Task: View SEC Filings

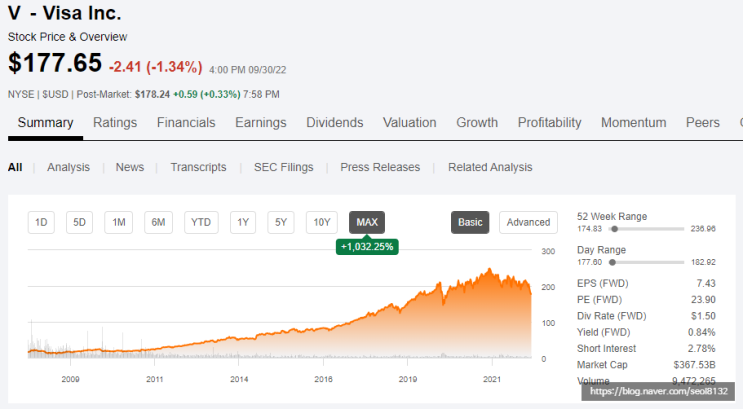Action: 283,167
